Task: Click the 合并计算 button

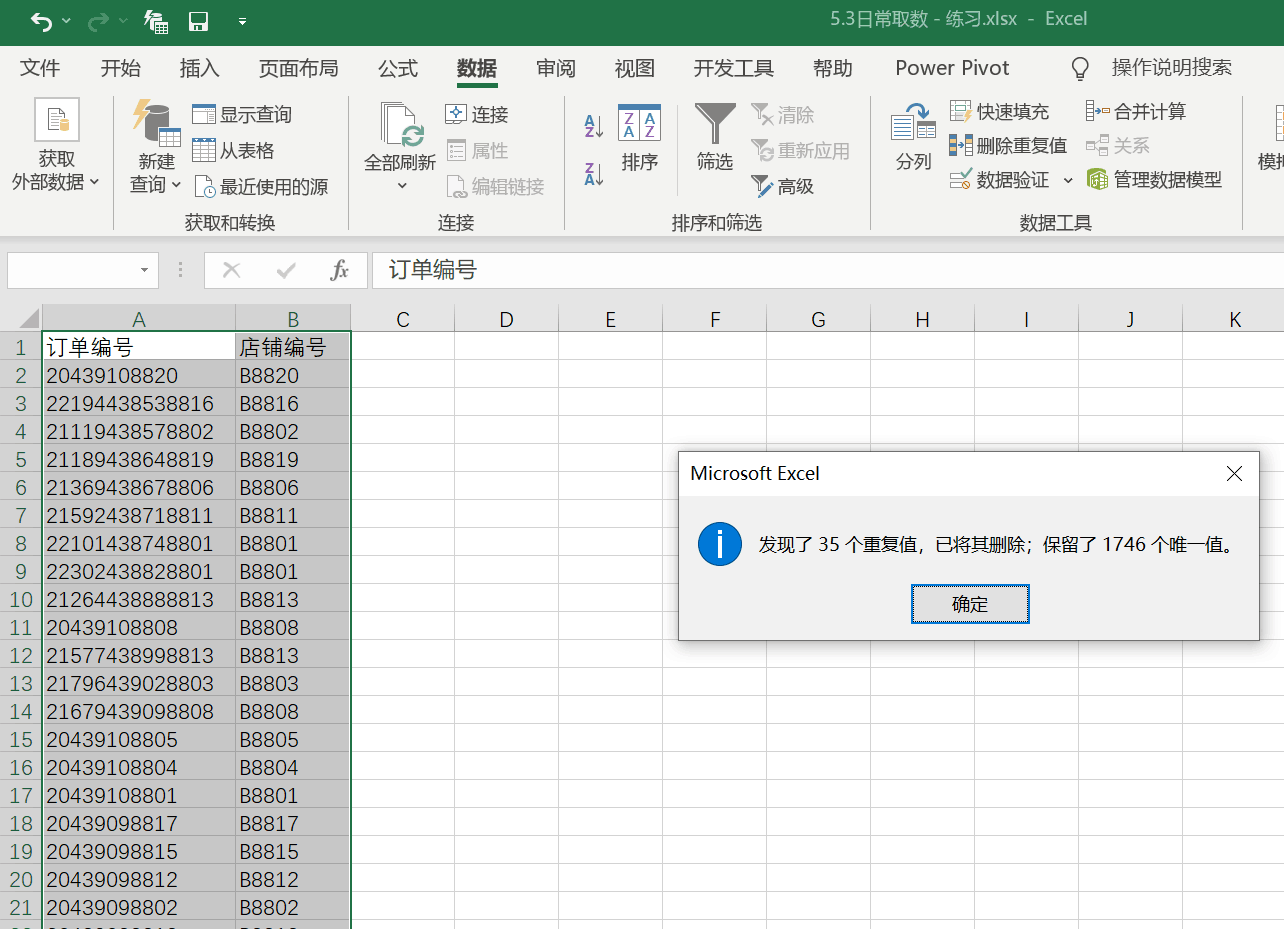Action: (1136, 111)
